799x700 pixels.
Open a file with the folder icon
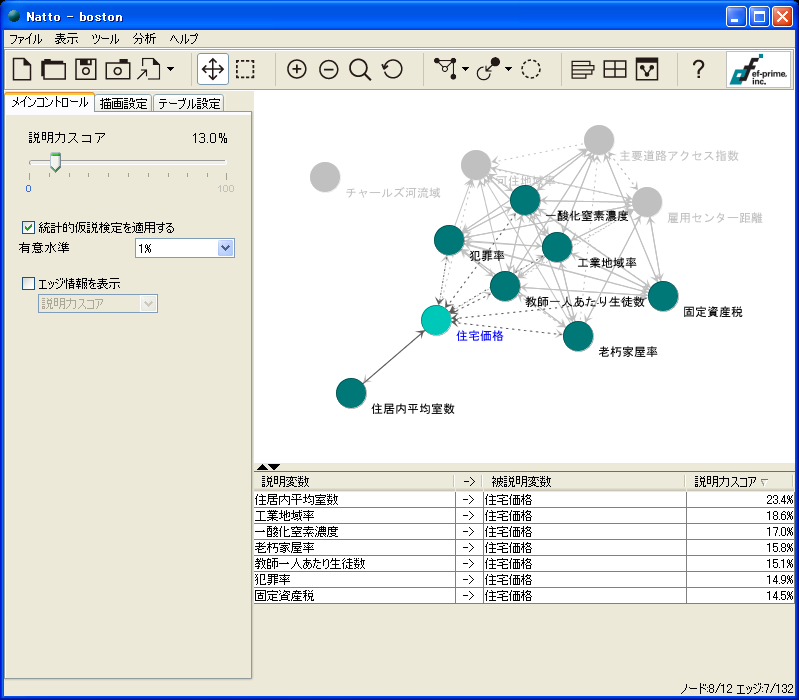click(53, 69)
